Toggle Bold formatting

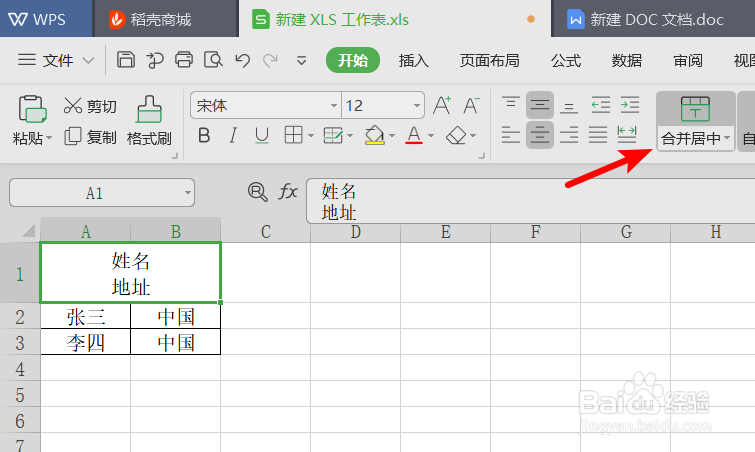click(x=204, y=136)
